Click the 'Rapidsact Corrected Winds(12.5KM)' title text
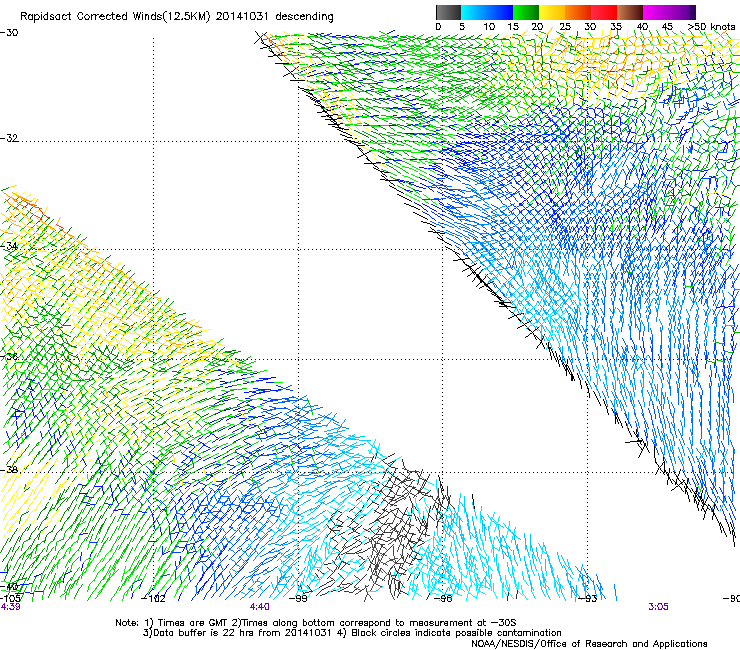Image resolution: width=740 pixels, height=650 pixels. tap(115, 17)
